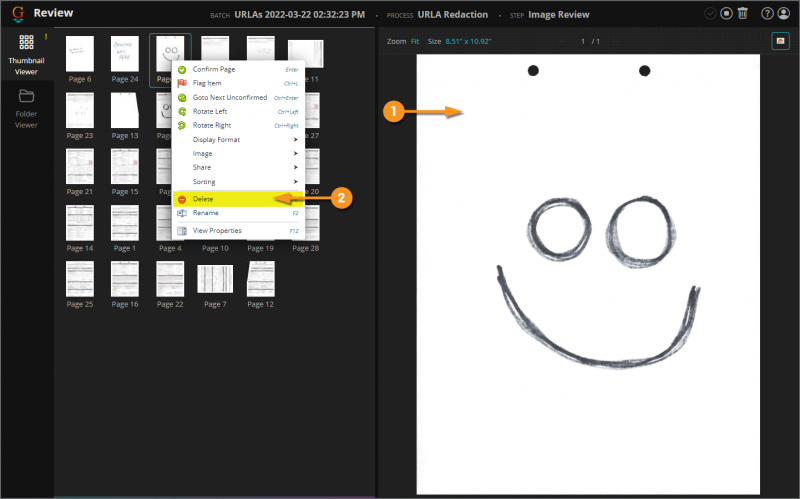Select the Page 21 thumbnail
The image size is (800, 499).
tap(80, 166)
